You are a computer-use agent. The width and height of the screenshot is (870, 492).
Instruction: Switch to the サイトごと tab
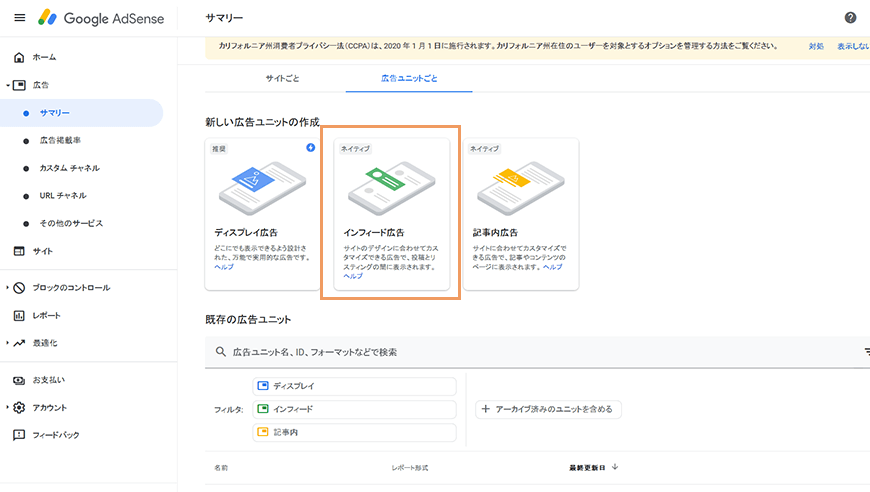tap(282, 78)
